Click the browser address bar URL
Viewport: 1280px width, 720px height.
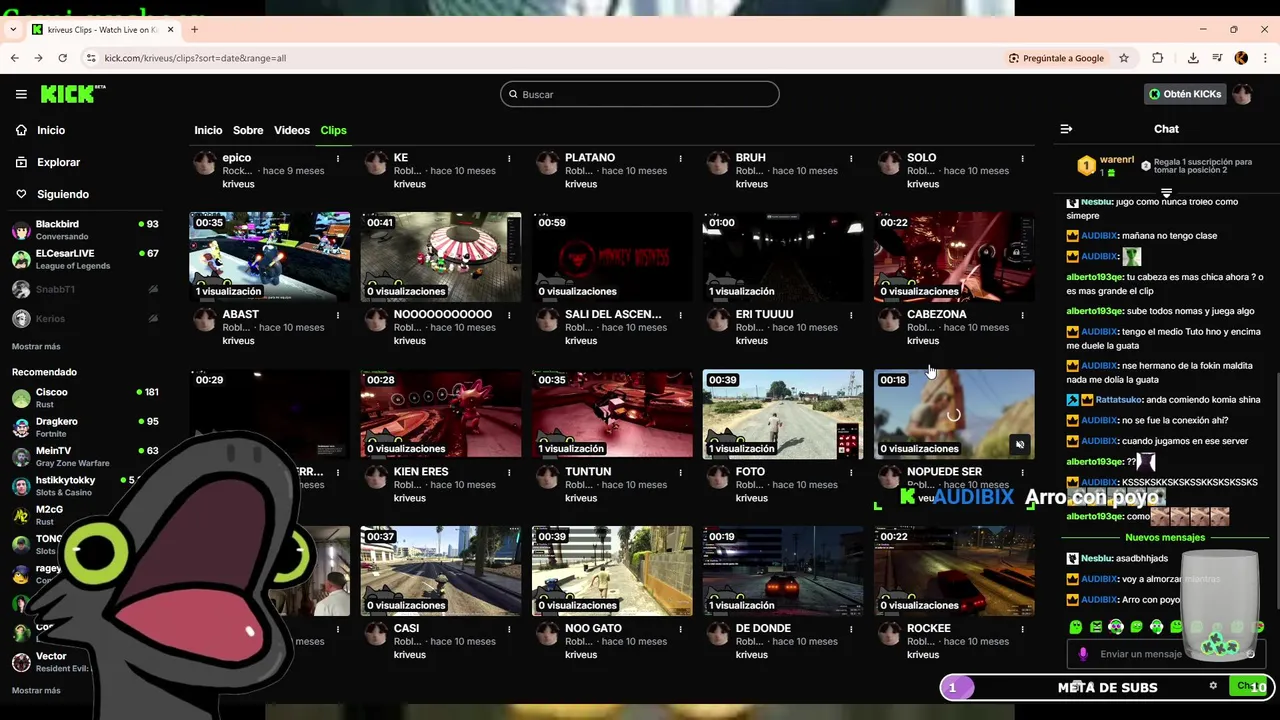(x=195, y=58)
